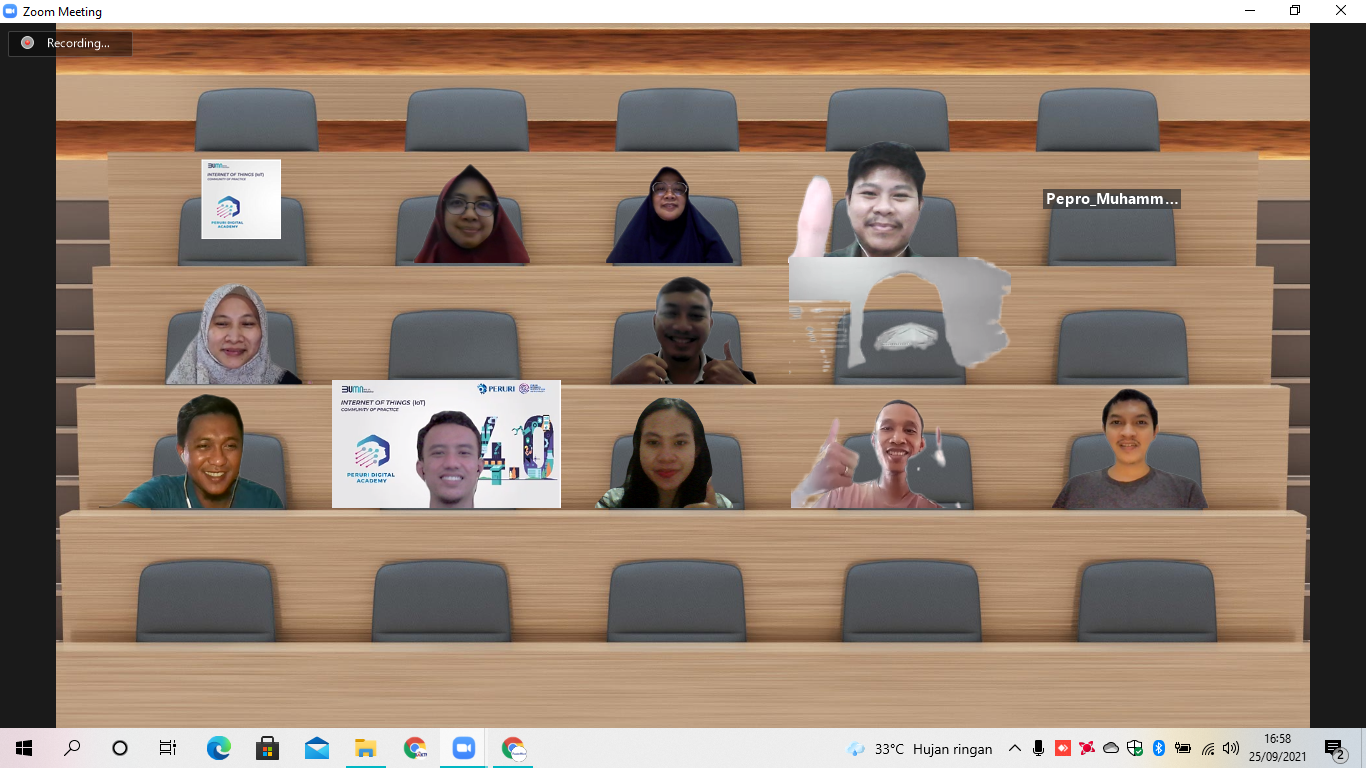Open the Zoom app in the taskbar
The height and width of the screenshot is (768, 1366).
pyautogui.click(x=462, y=748)
